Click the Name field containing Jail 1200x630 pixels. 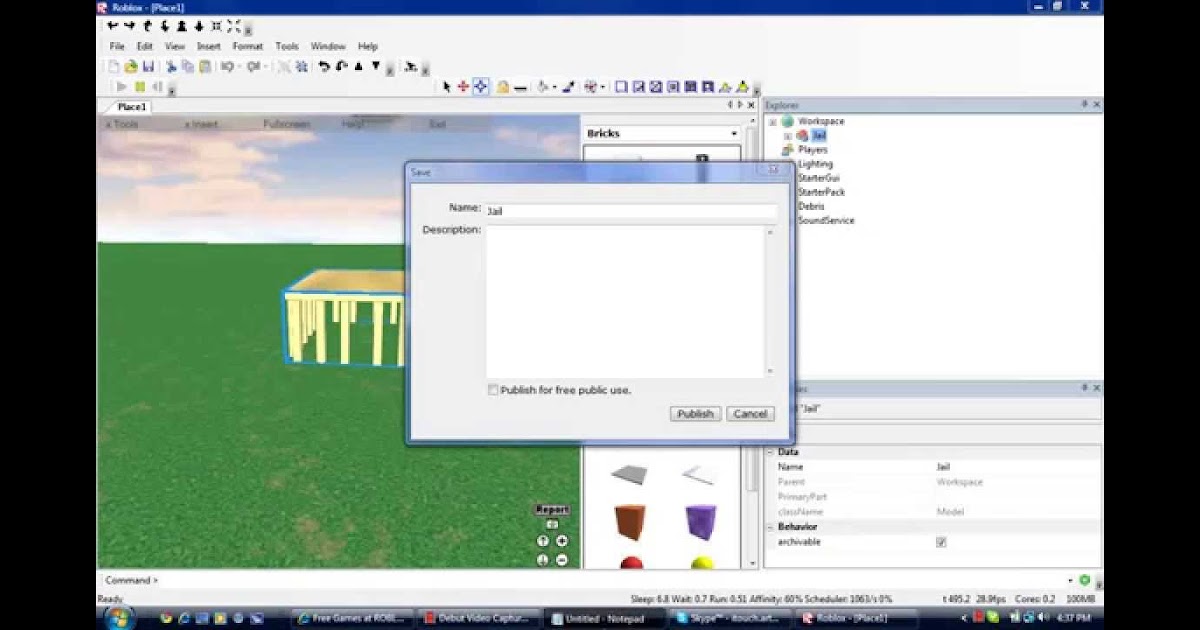click(x=631, y=211)
